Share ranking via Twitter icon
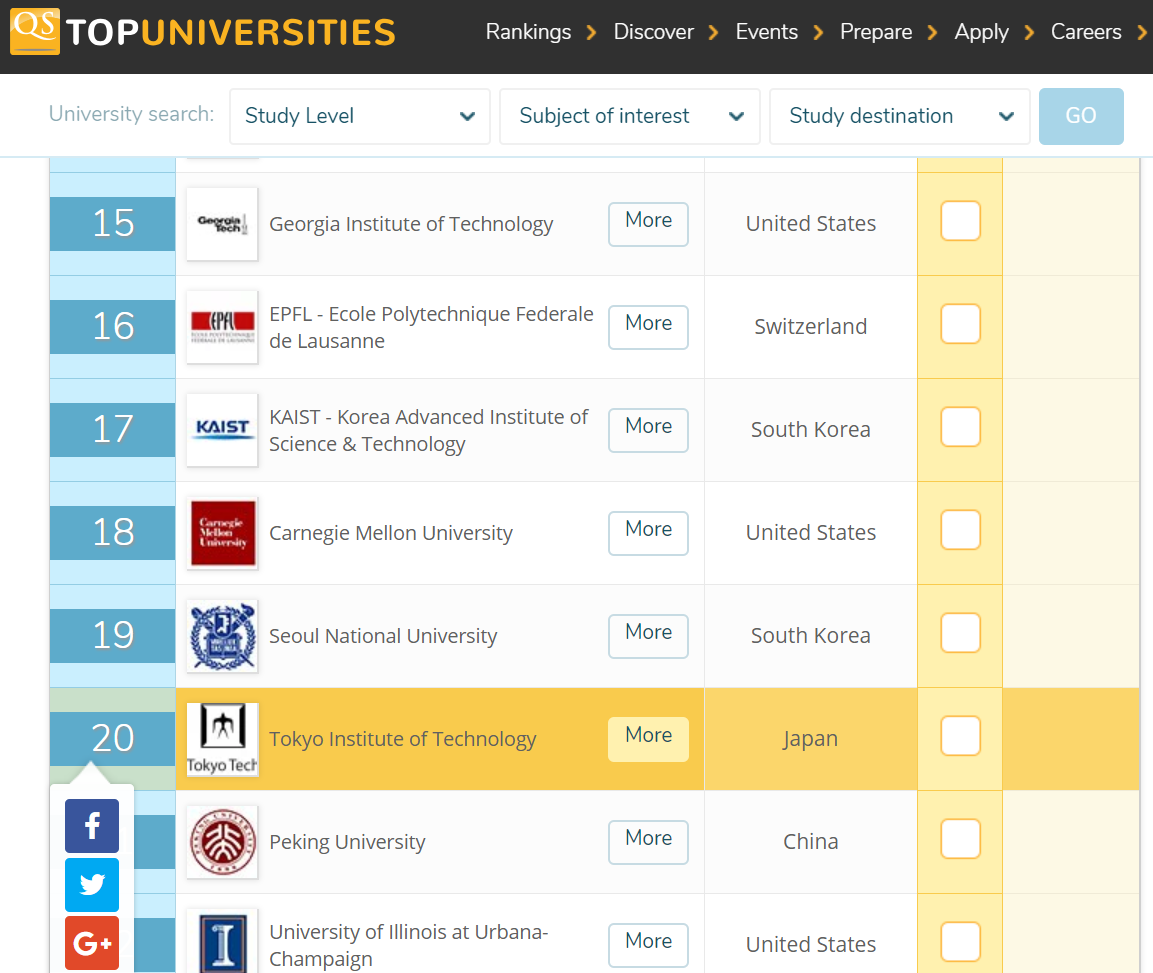This screenshot has height=973, width=1153. coord(92,885)
